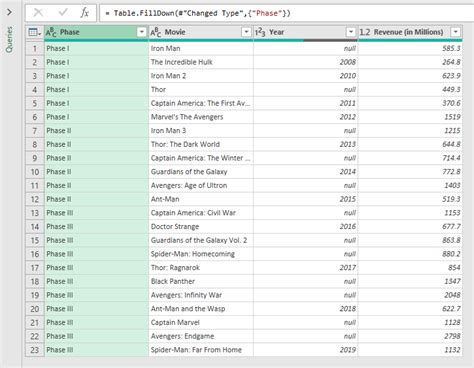Image resolution: width=474 pixels, height=368 pixels.
Task: Click revenue value 2798
Action: 410,336
